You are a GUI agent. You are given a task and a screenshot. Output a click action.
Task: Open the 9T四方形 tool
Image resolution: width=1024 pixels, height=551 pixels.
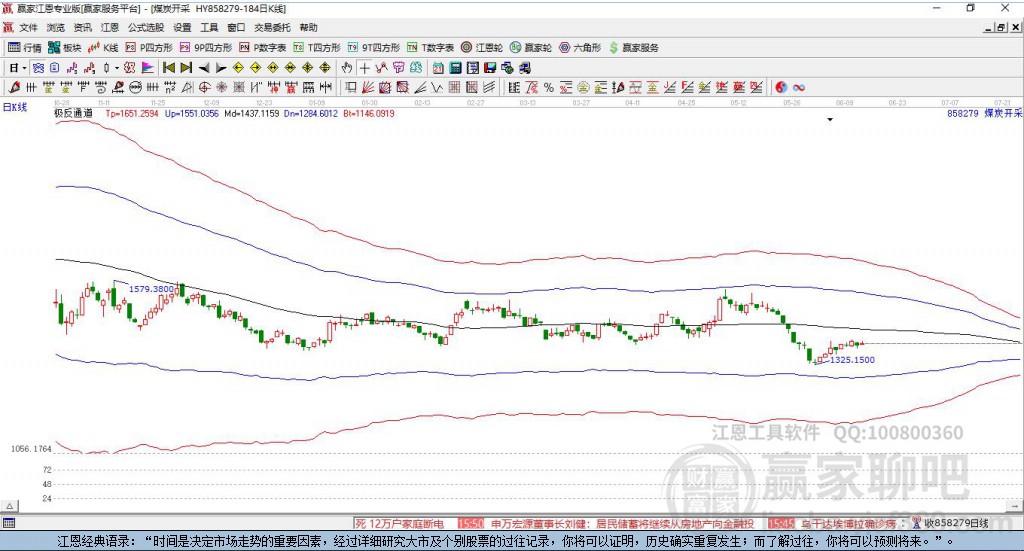tap(374, 48)
